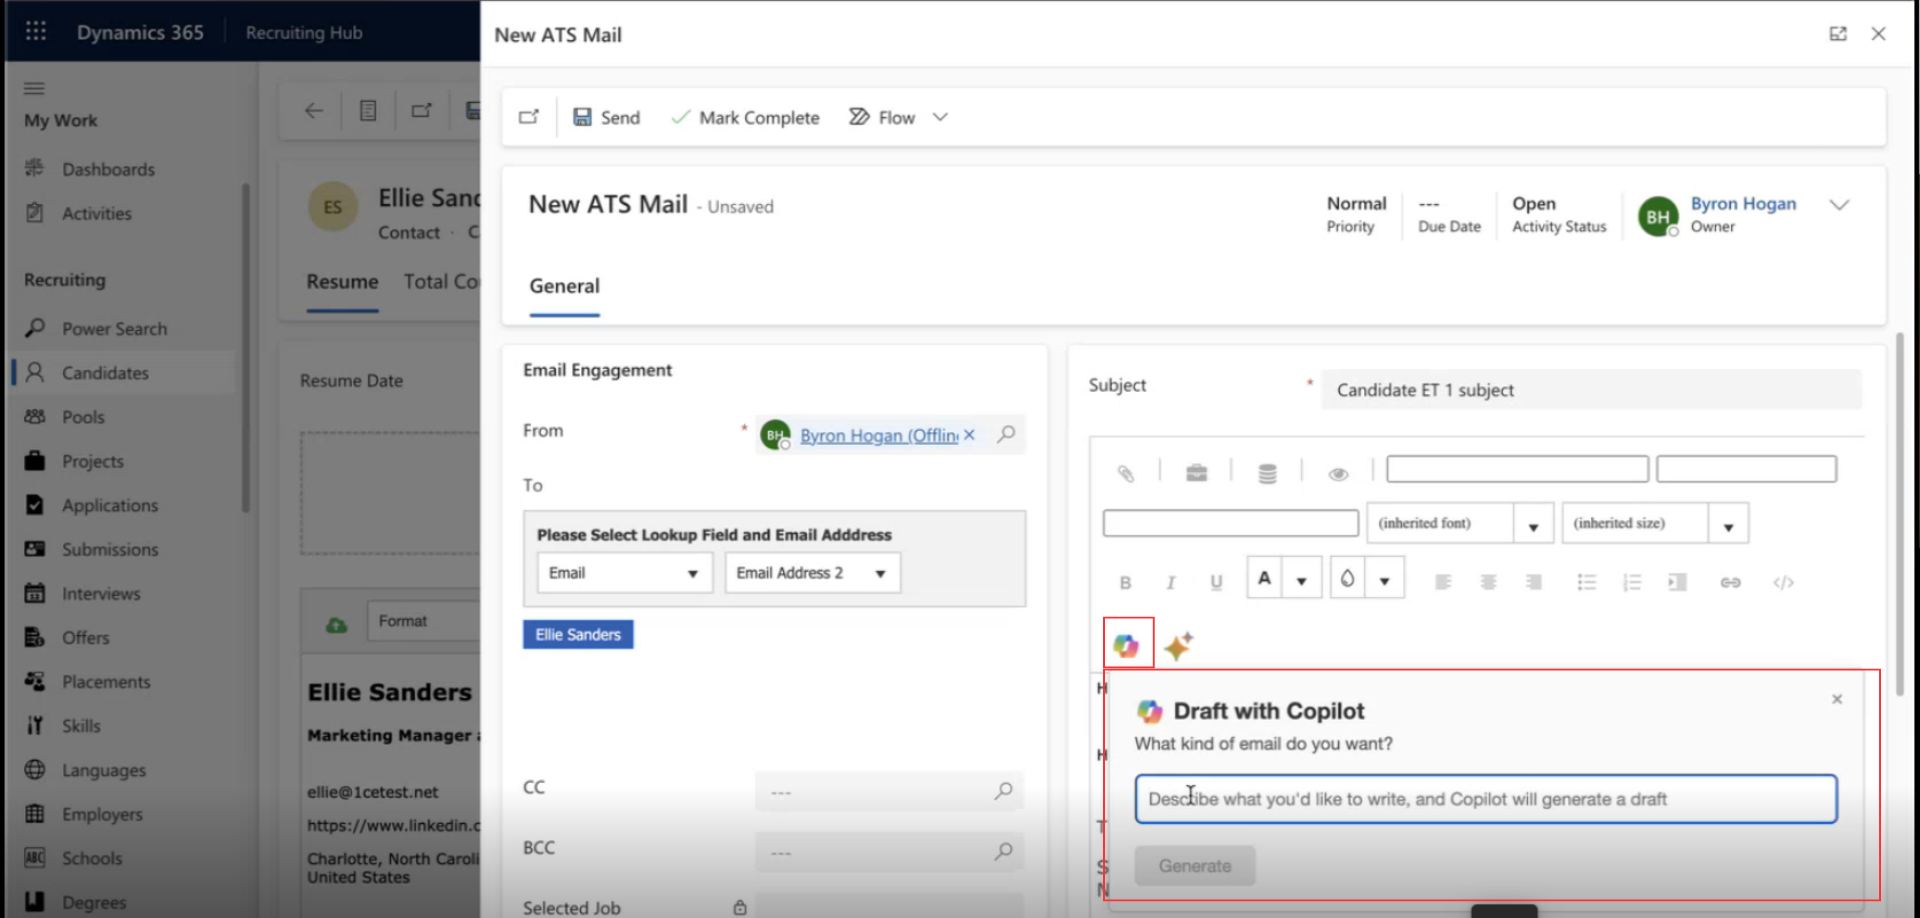Click the form record icon beside back arrow
Screen dimensions: 1920x918
[x=368, y=111]
